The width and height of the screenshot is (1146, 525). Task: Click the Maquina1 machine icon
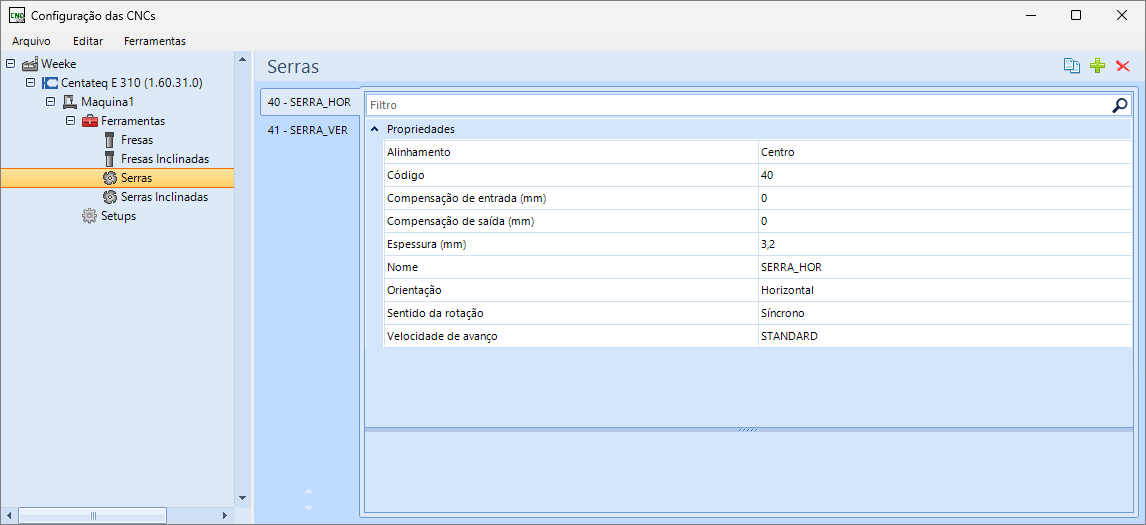point(69,102)
